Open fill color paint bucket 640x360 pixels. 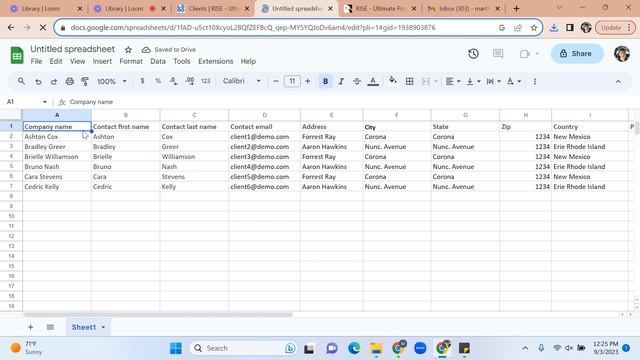[393, 80]
